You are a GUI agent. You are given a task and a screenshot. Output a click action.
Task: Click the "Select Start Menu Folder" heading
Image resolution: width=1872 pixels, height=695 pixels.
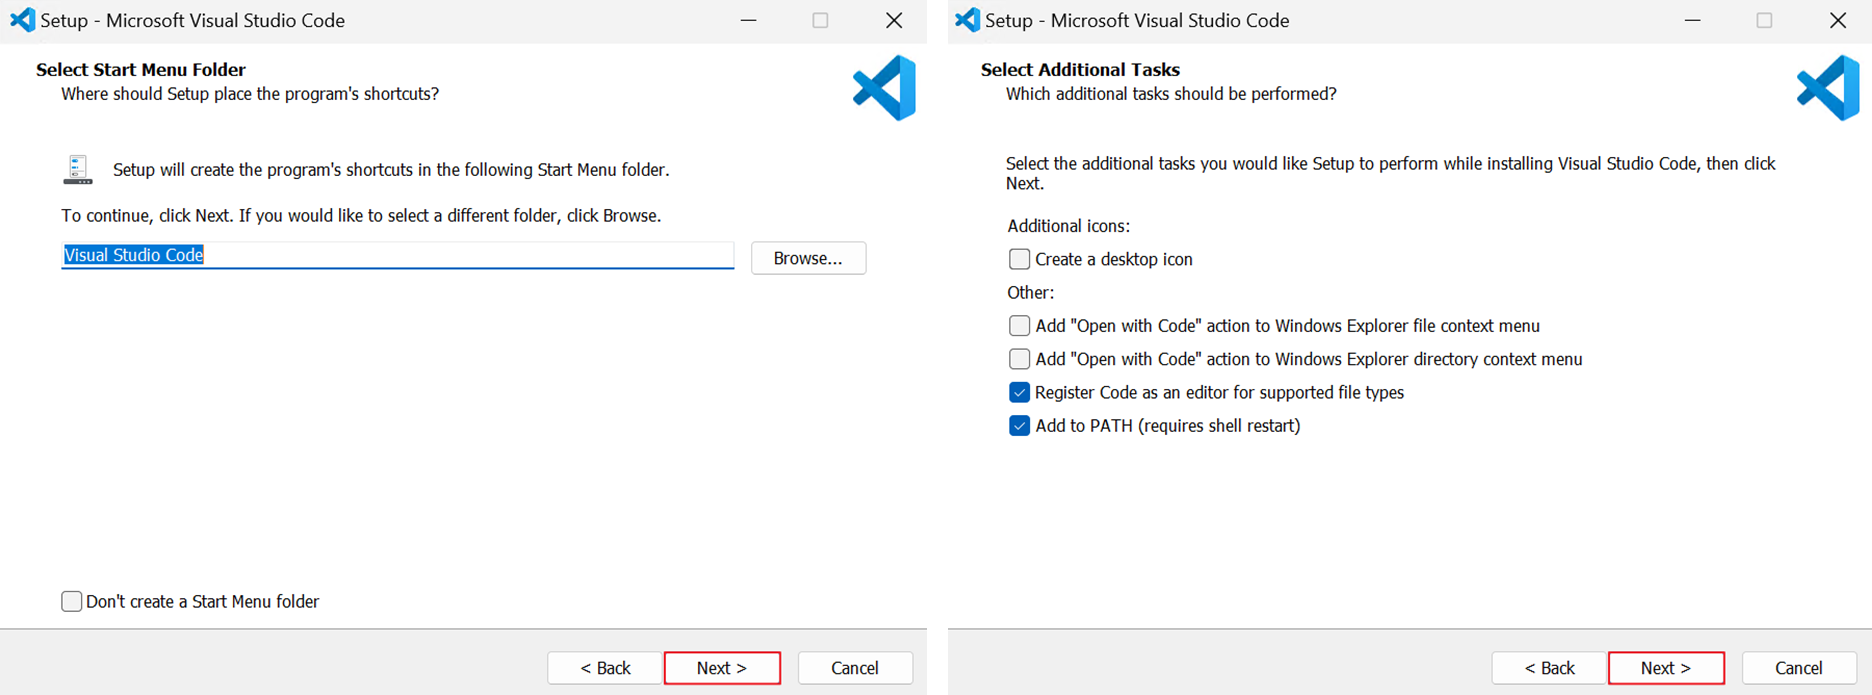pyautogui.click(x=141, y=69)
